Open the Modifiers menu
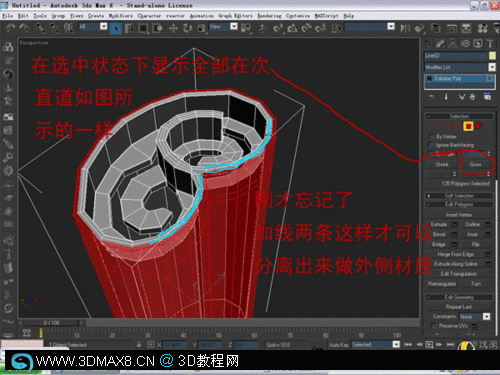Screen dimensions: 500x375 click(120, 16)
